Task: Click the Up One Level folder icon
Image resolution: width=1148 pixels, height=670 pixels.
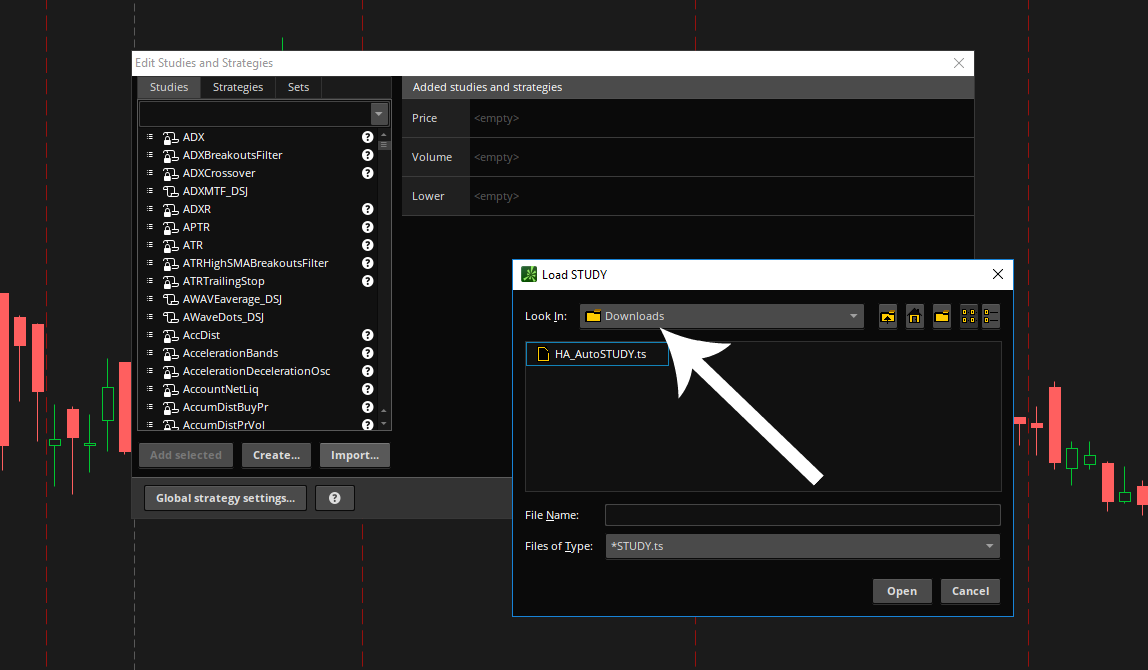Action: pos(888,316)
